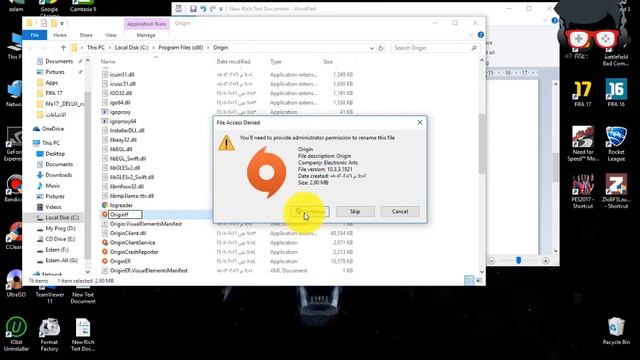This screenshot has width=640, height=360.
Task: Select Origin.VisualElementsManifest file
Action: tap(146, 224)
